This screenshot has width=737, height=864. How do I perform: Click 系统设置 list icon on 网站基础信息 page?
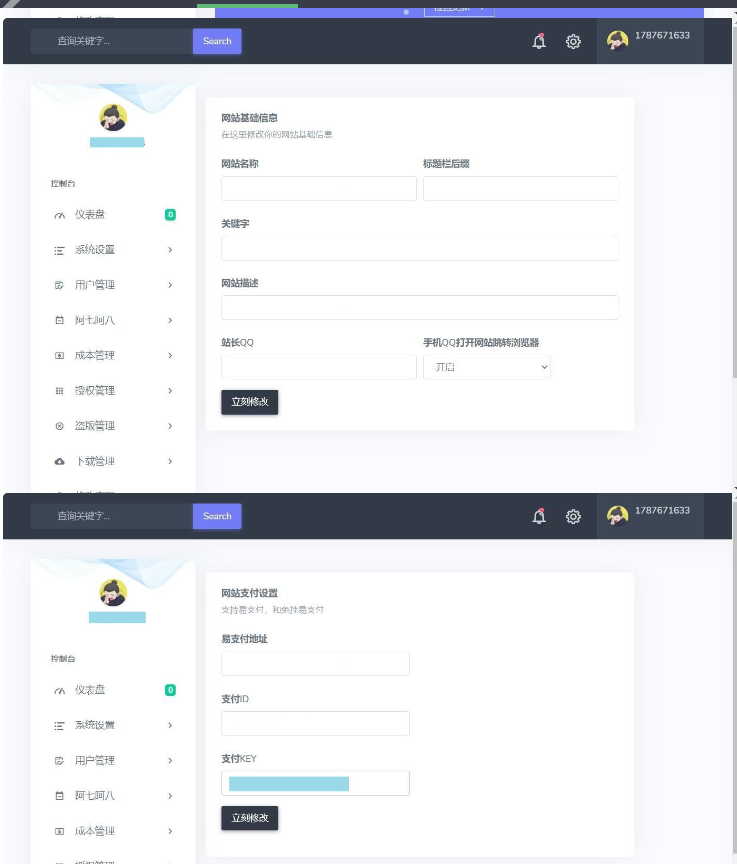coord(59,251)
